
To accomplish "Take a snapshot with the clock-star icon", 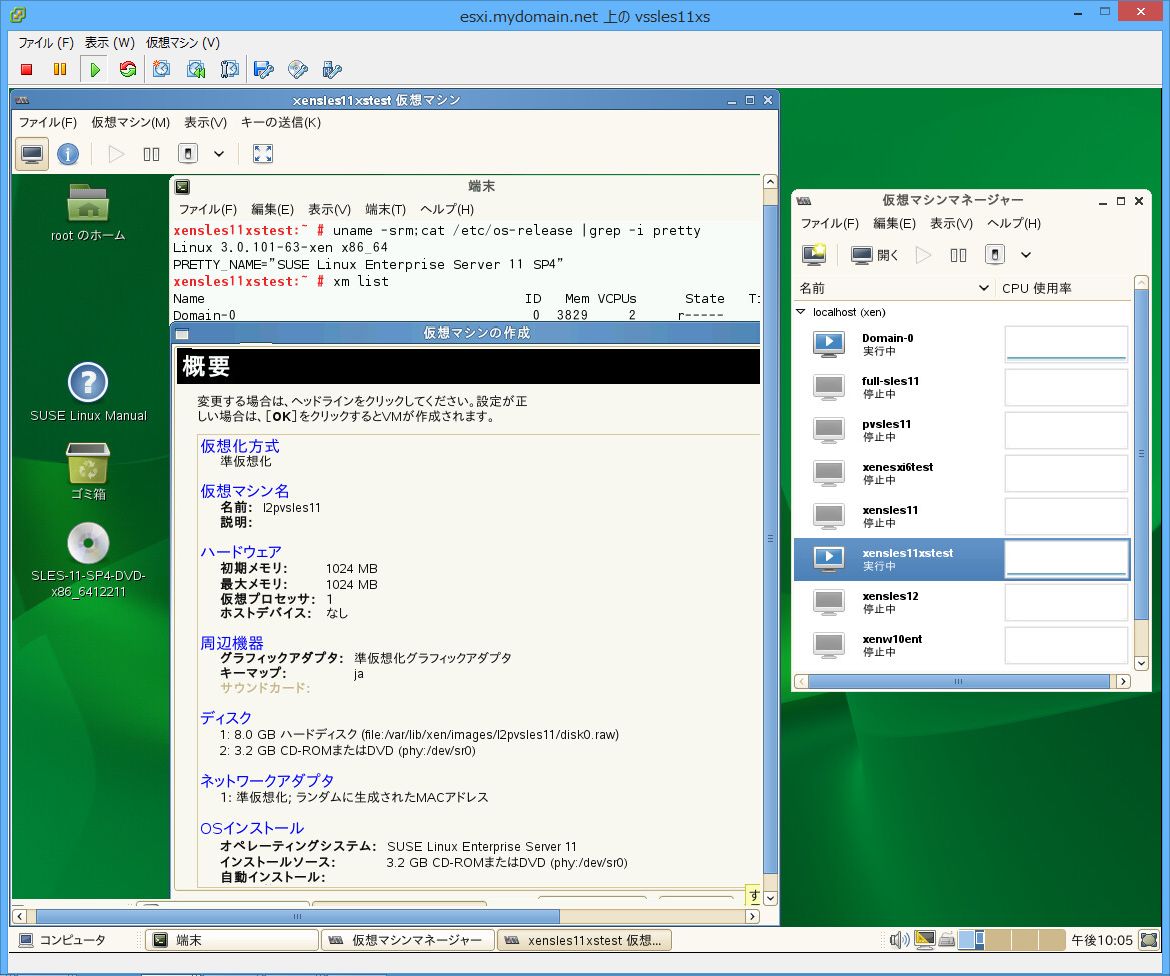I will coord(161,69).
